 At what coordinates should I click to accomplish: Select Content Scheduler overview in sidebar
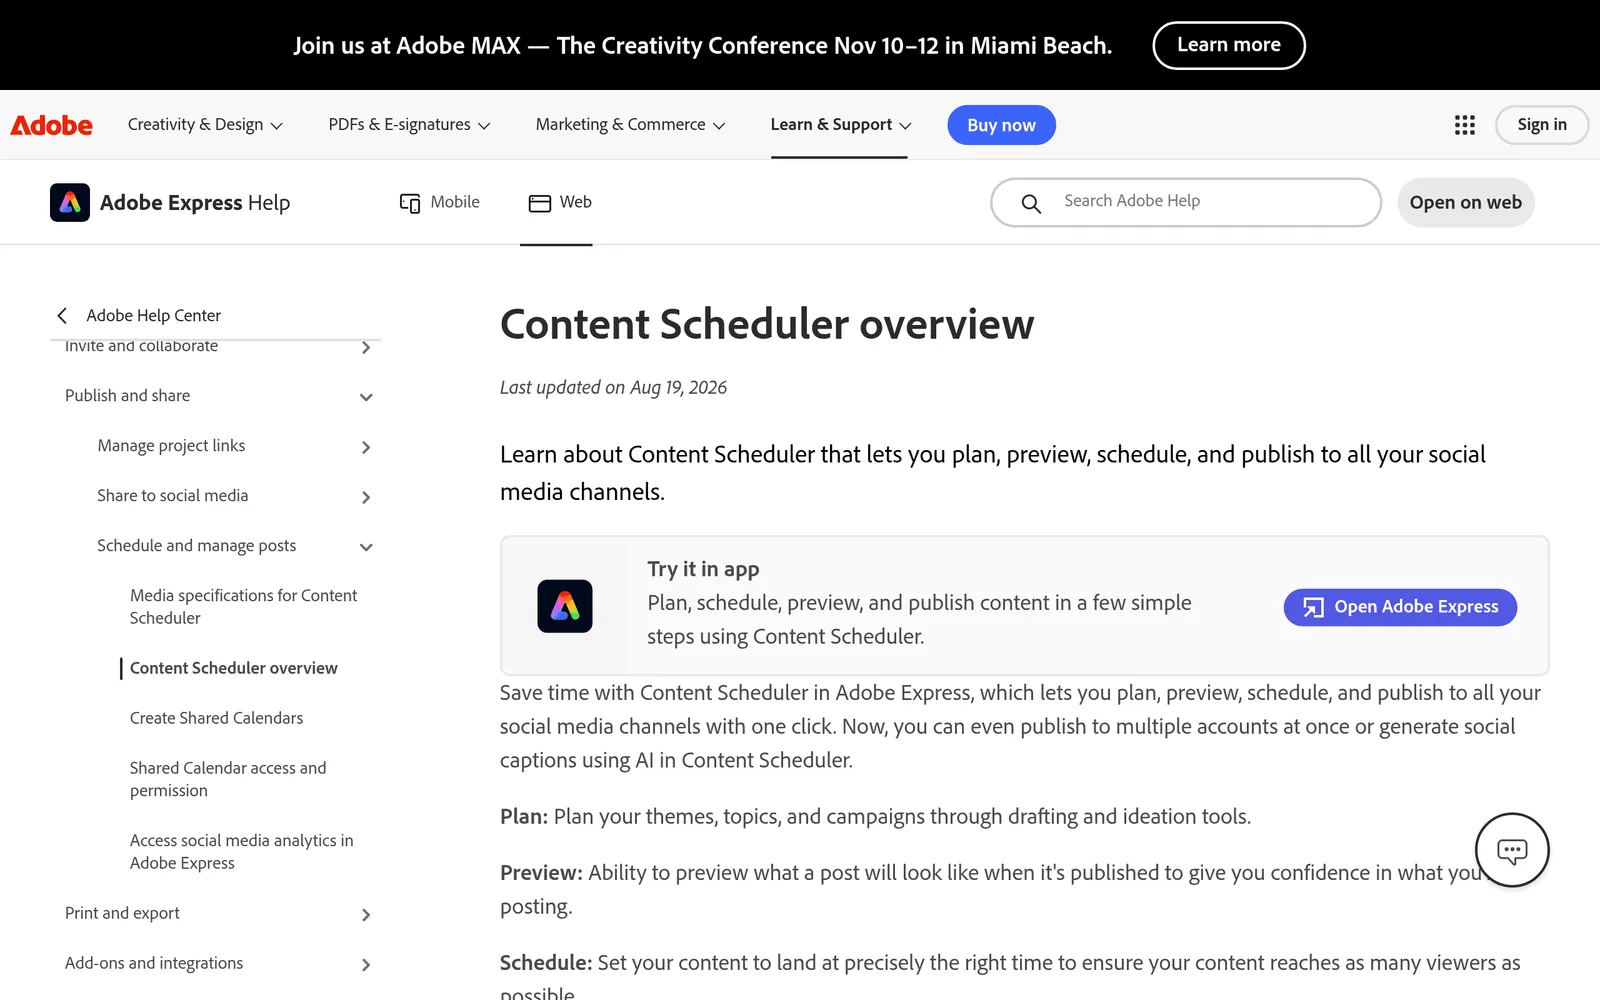[x=233, y=668]
